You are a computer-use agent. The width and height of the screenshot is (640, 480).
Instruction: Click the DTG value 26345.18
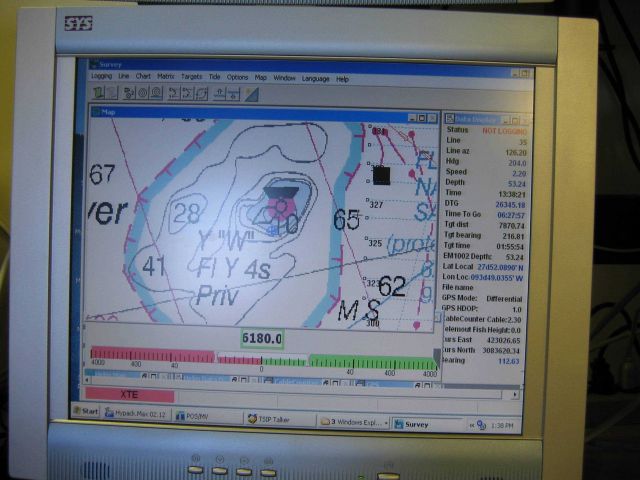coord(510,205)
